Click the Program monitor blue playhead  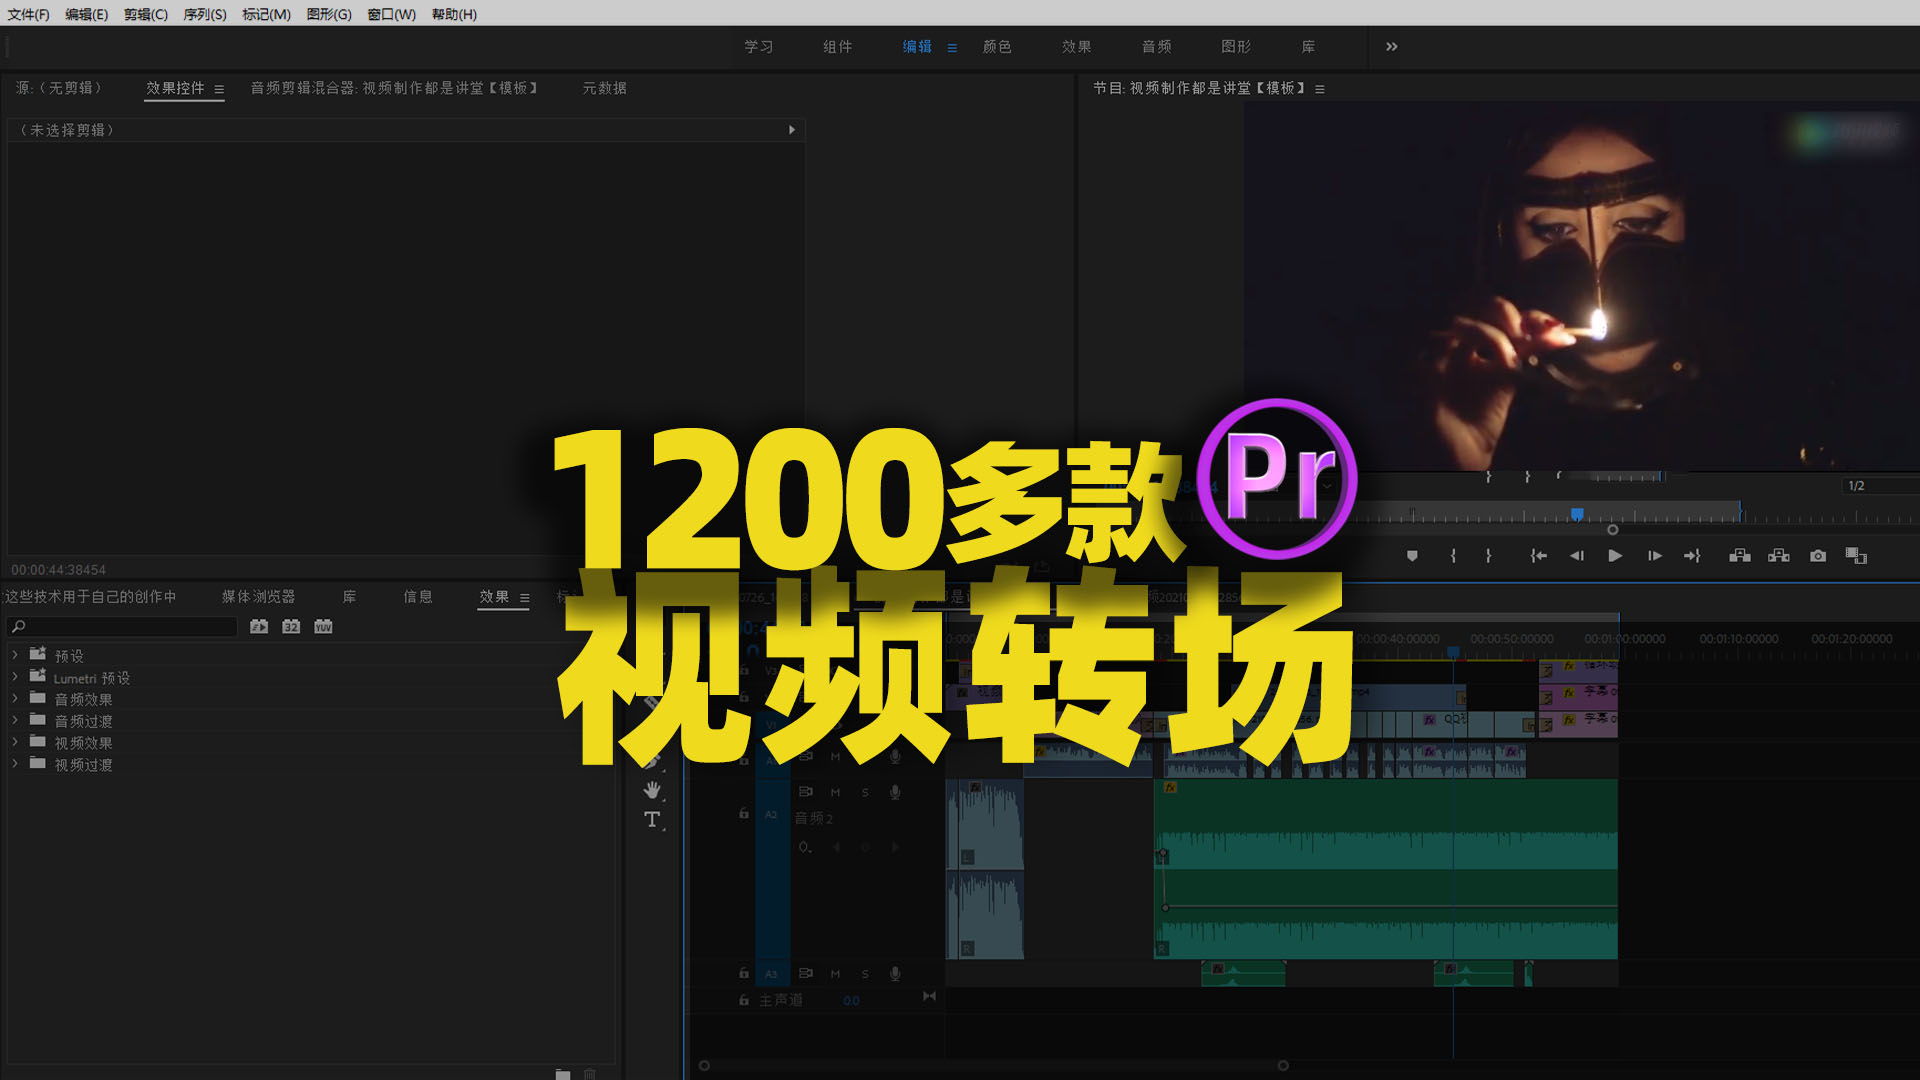(x=1577, y=514)
